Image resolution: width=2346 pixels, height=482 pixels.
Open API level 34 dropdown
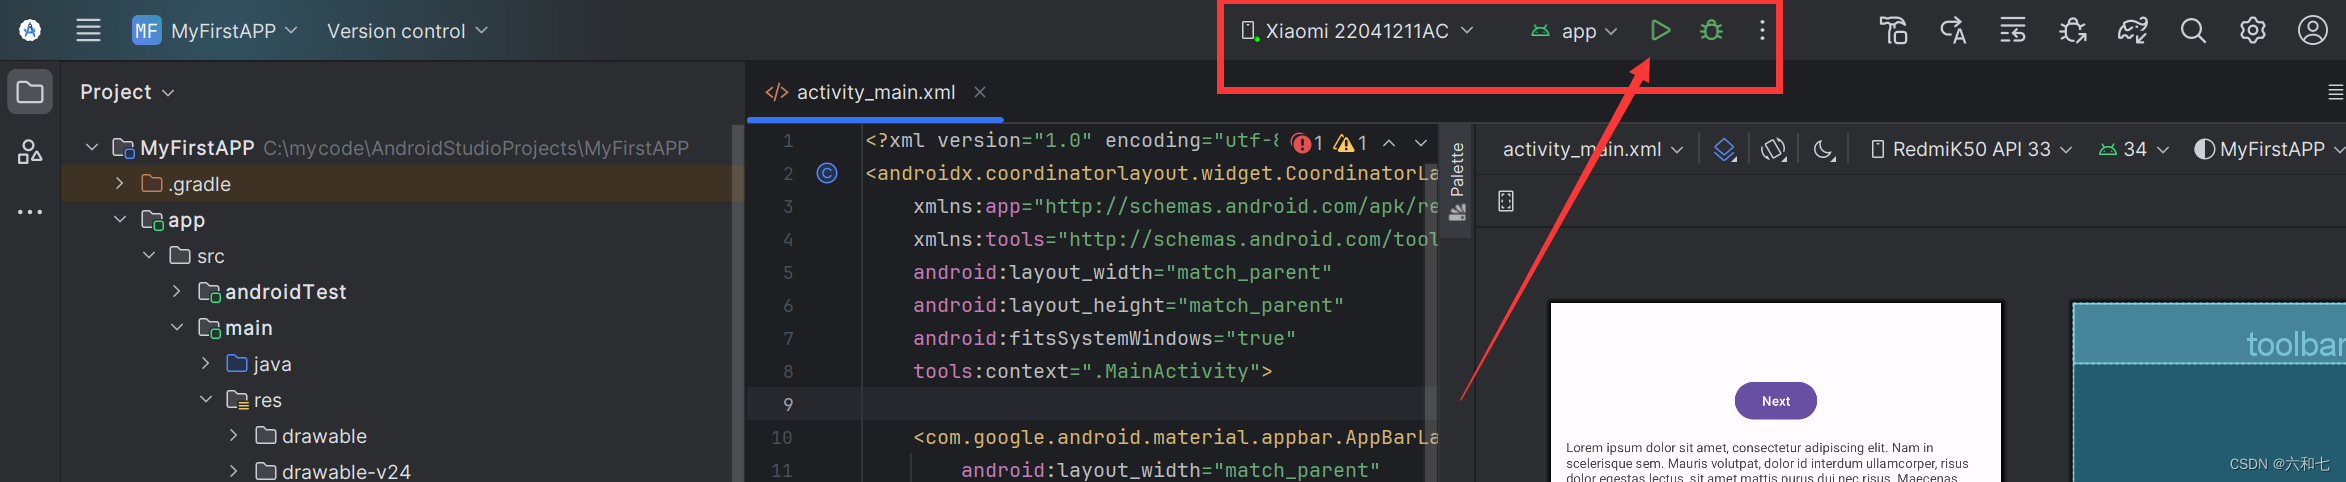coord(2134,150)
